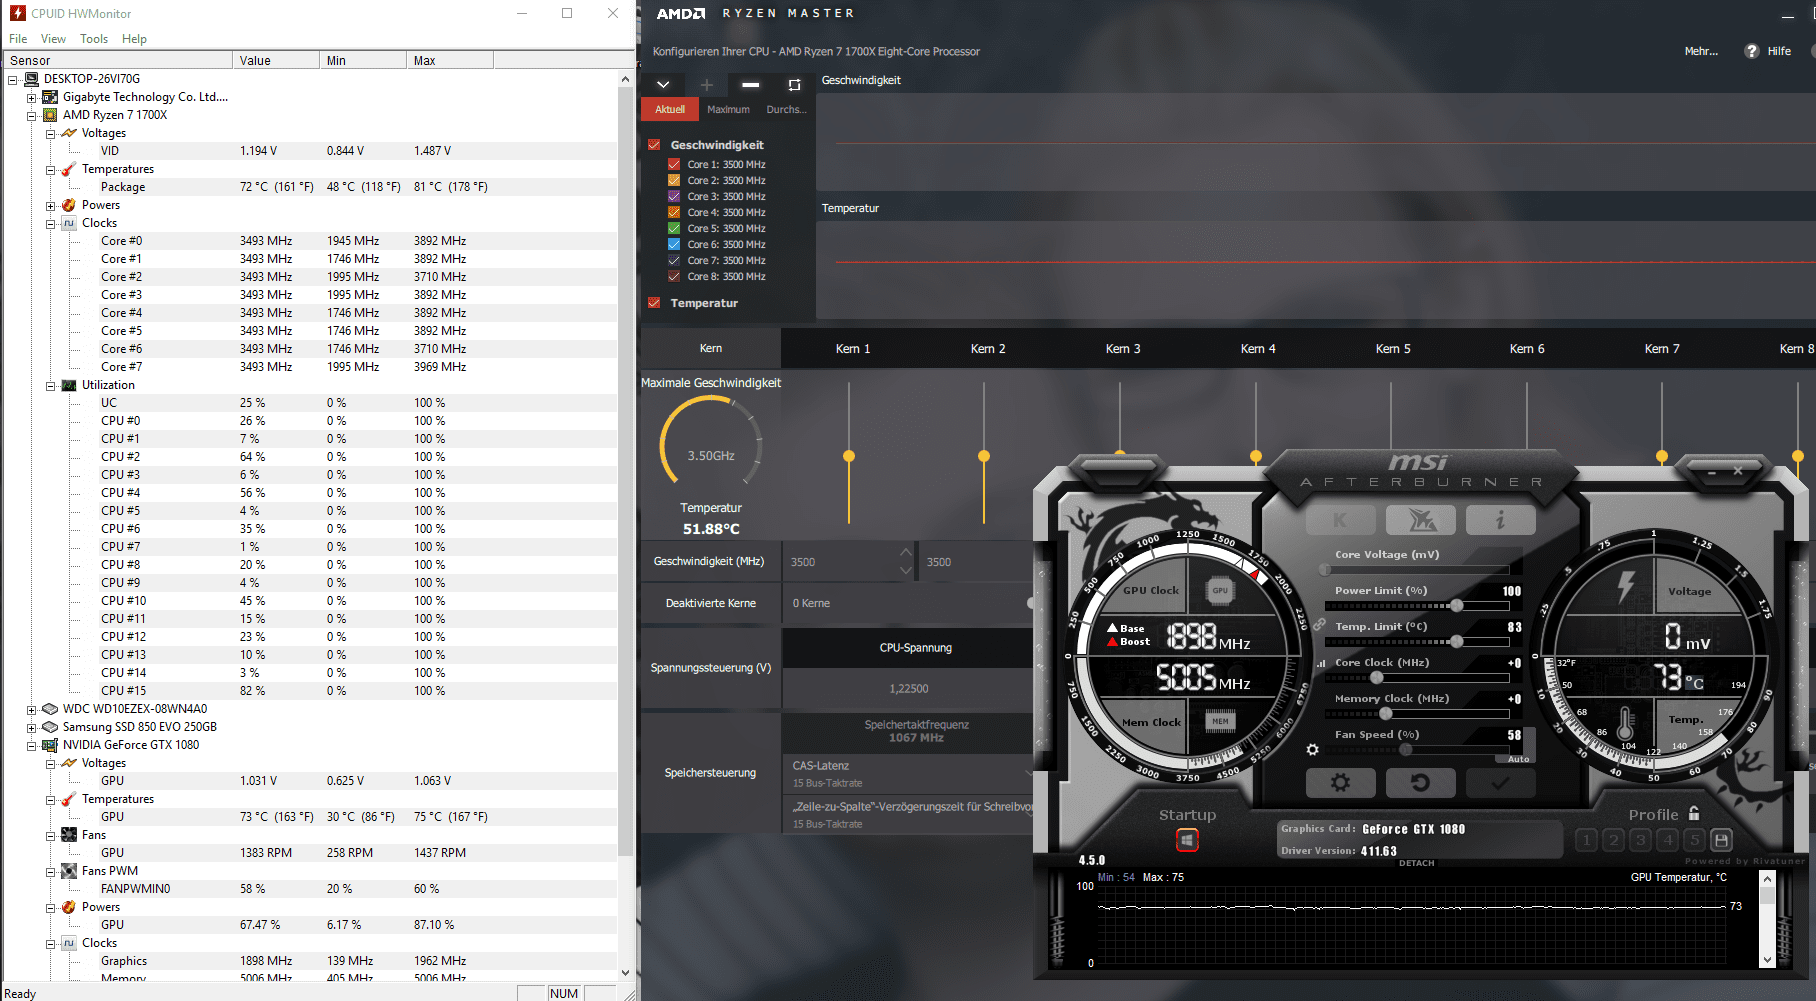Toggle Core 1: 3500 MHz checkbox
The image size is (1816, 1001).
pyautogui.click(x=674, y=165)
